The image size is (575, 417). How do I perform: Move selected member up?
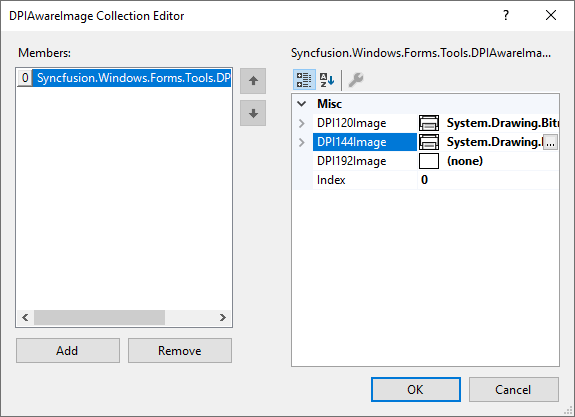point(253,81)
